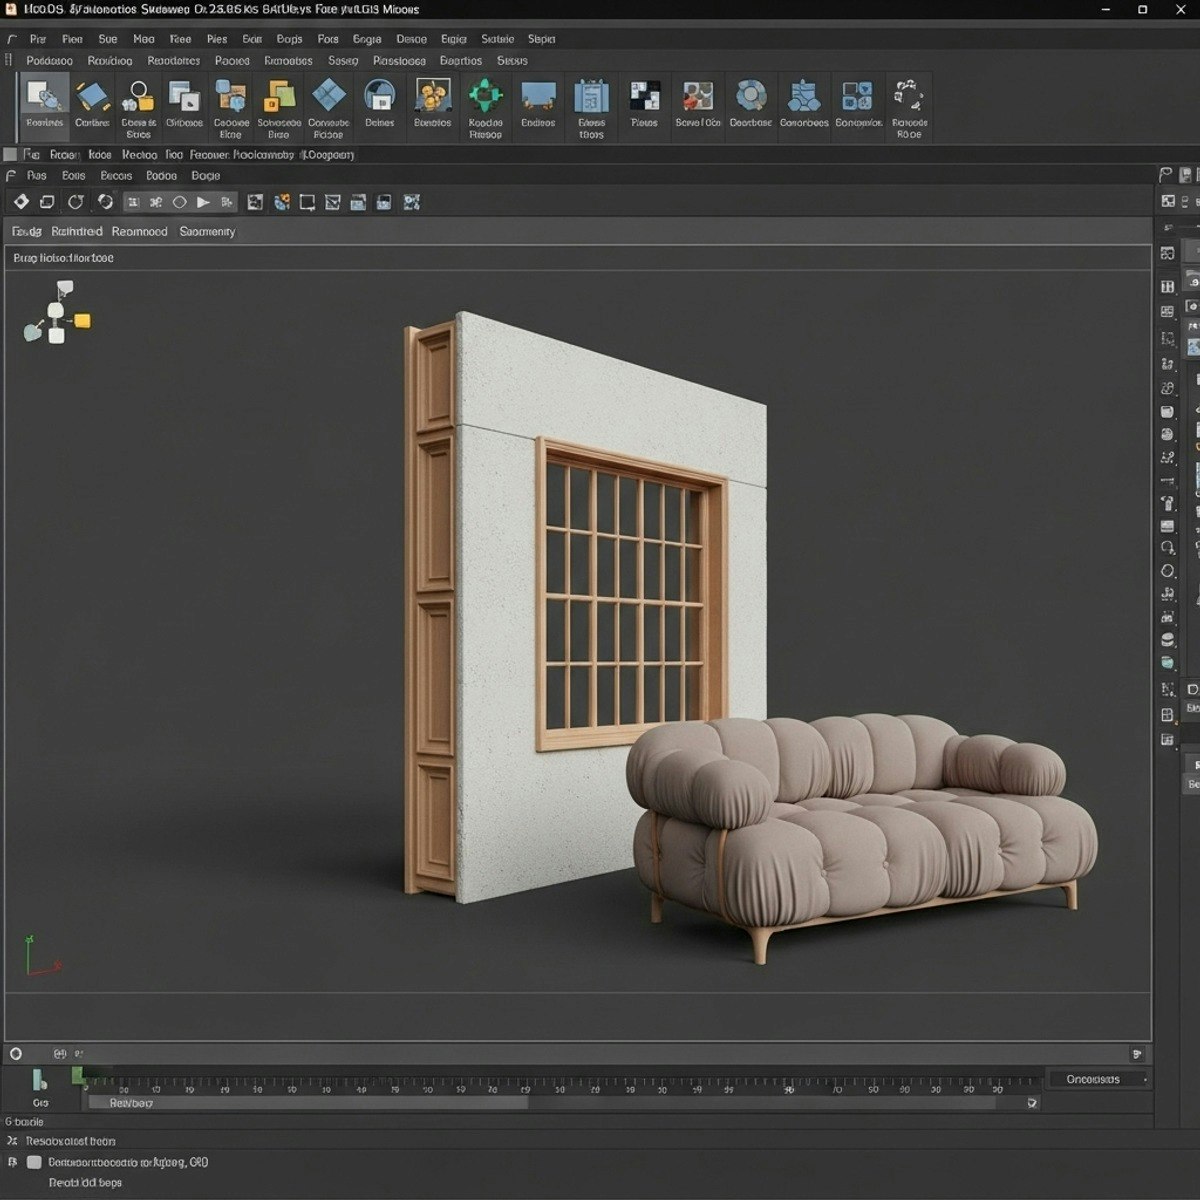Switch to the 'Reomnood' viewport tab

[x=139, y=231]
